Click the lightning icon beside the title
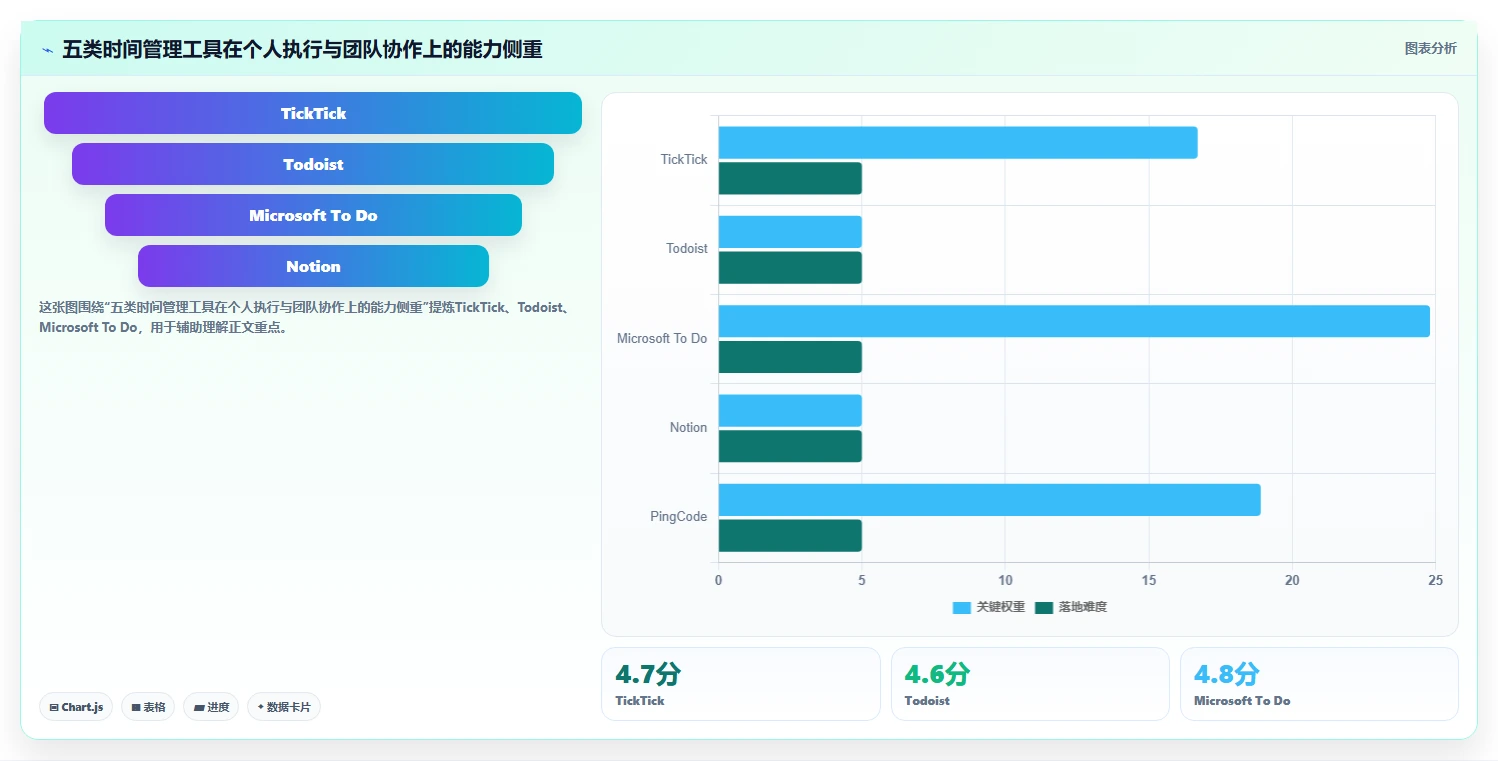The image size is (1498, 761). [47, 50]
